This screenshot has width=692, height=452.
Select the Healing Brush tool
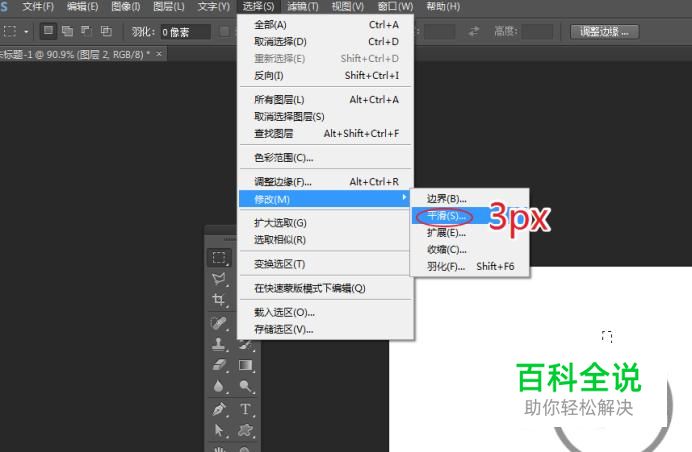219,323
